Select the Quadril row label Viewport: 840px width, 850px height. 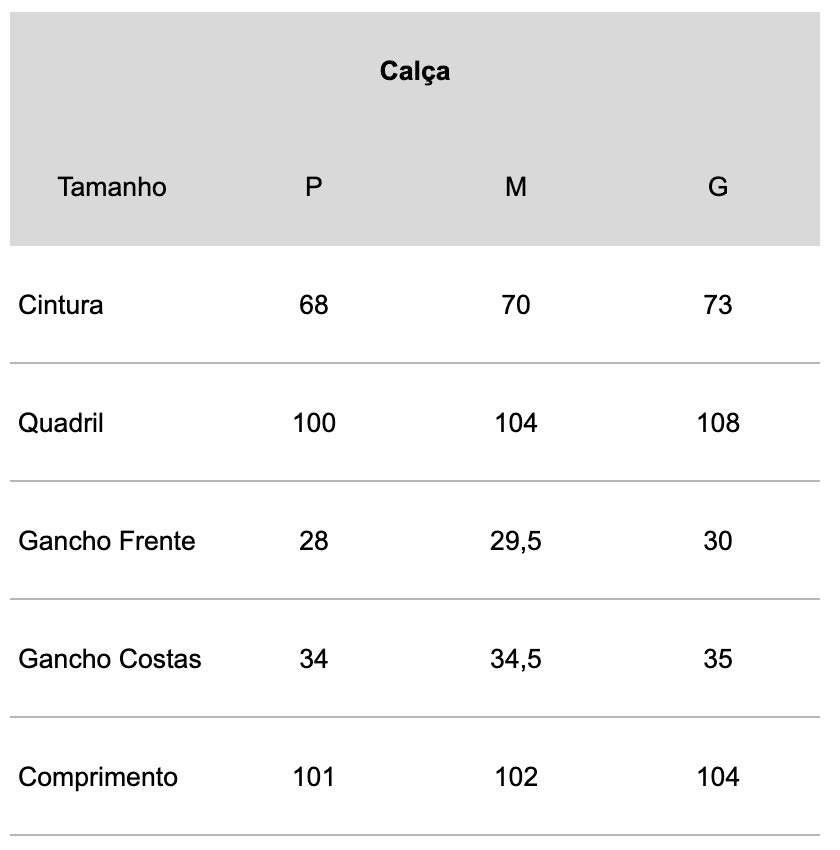(x=61, y=423)
